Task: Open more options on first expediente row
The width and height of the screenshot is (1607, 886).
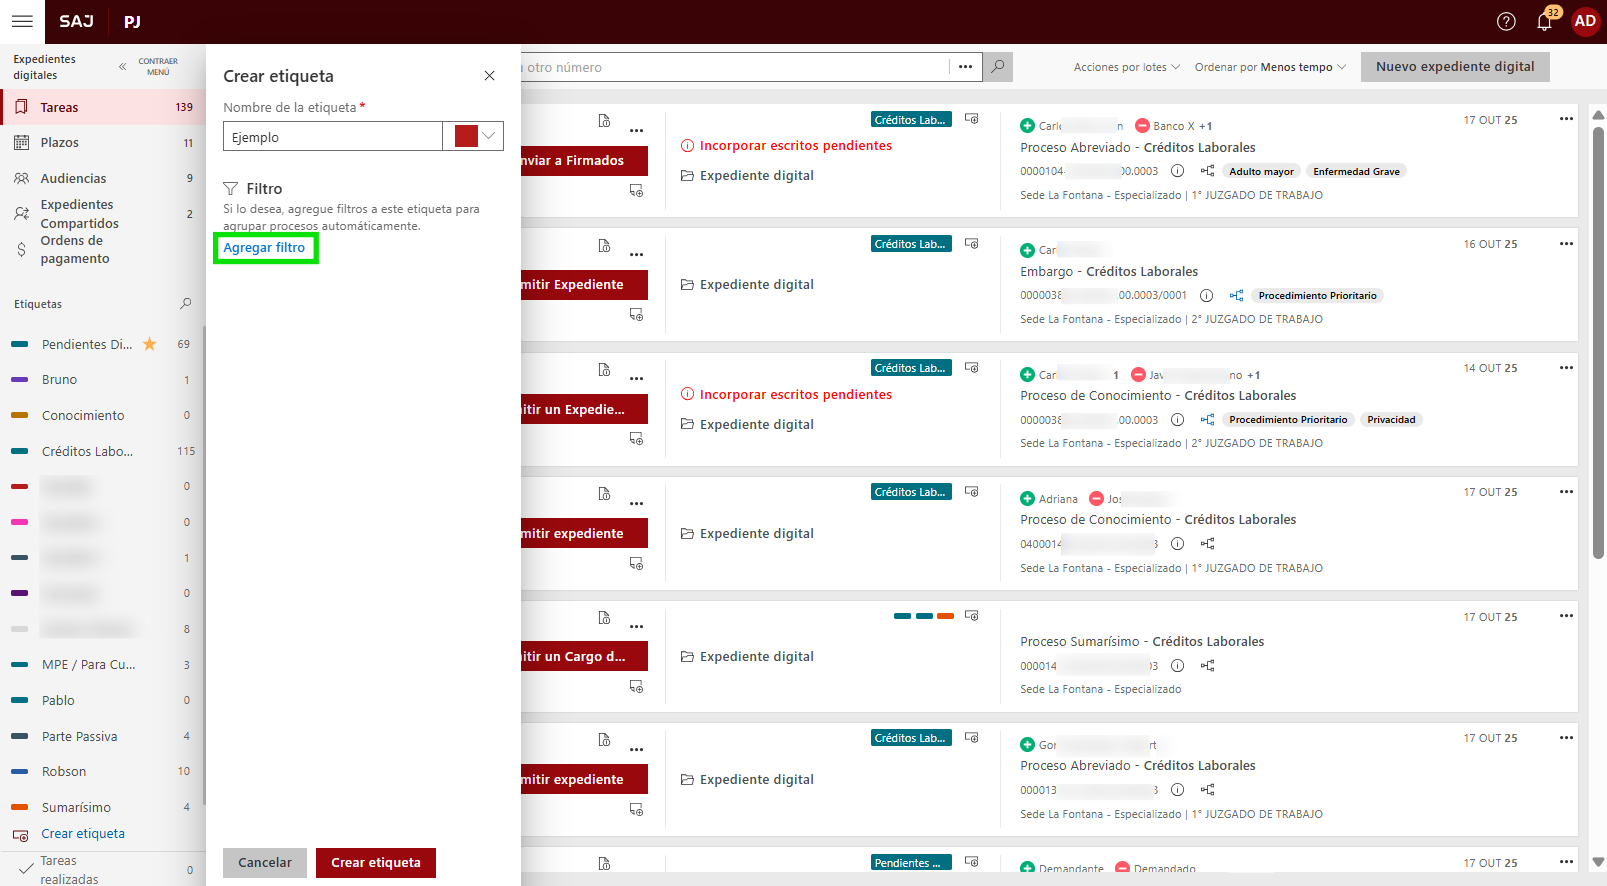Action: coord(1566,119)
